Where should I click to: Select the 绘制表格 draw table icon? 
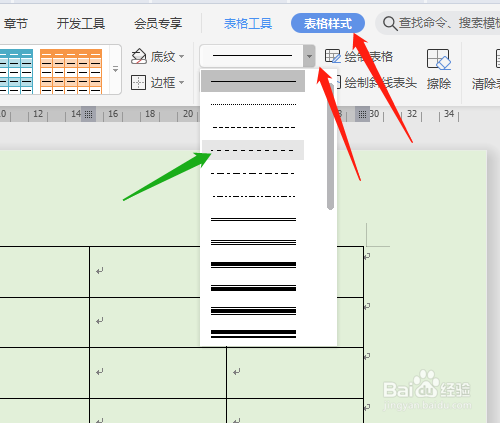click(x=332, y=56)
